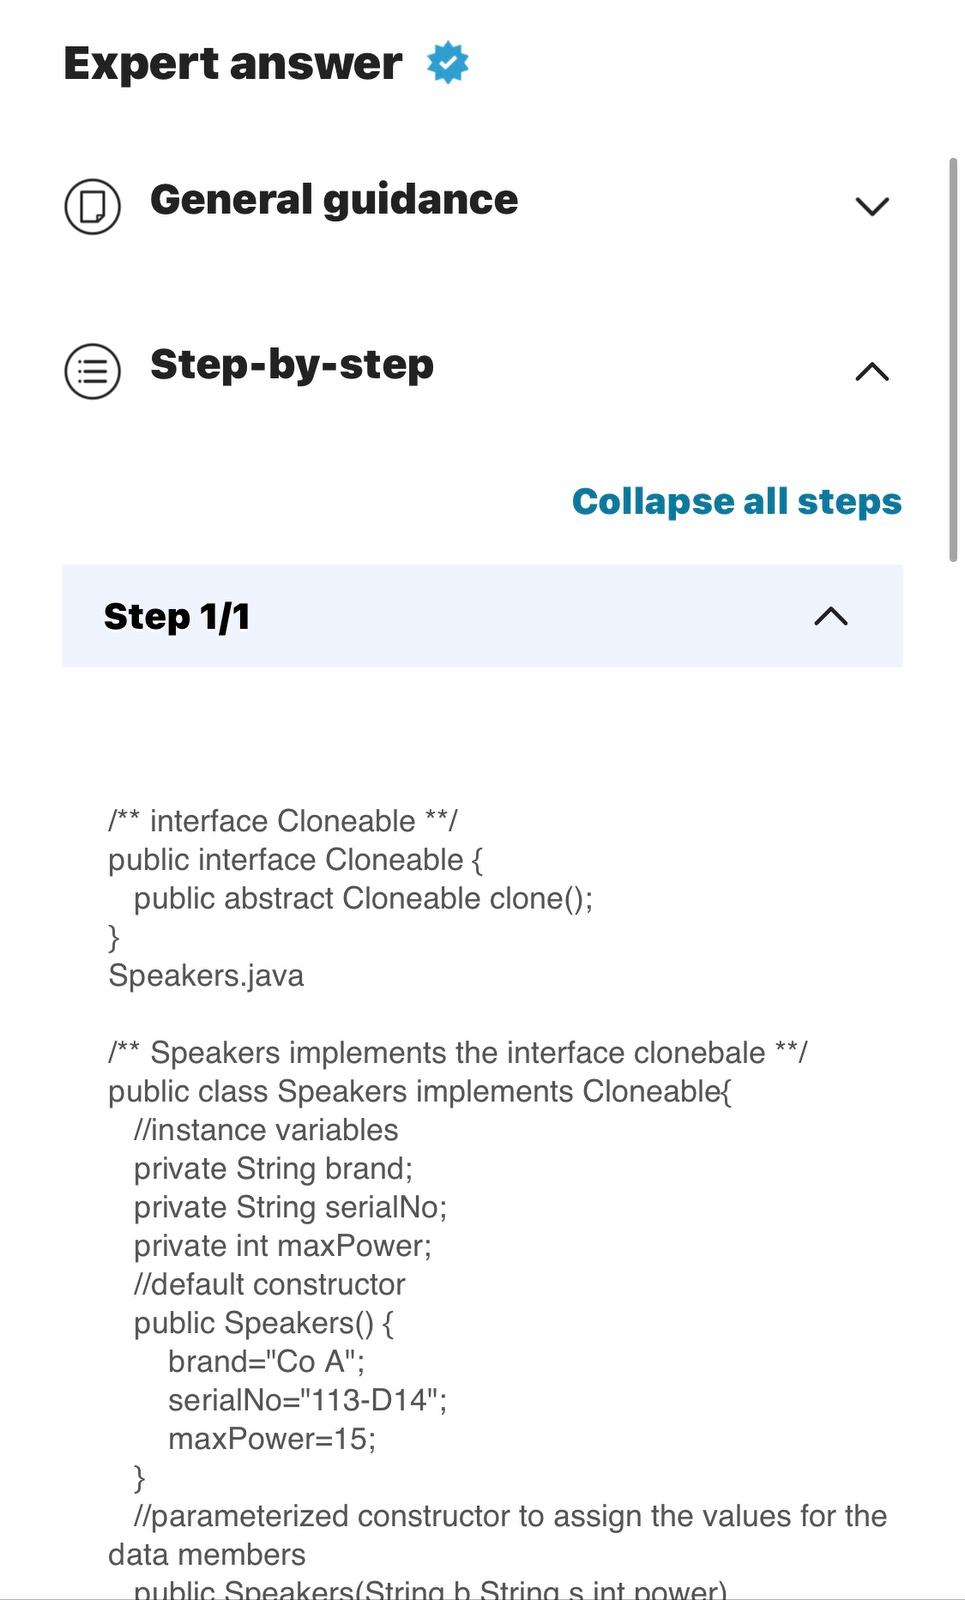Click the chevron in the Step 1/1 row
This screenshot has width=965, height=1600.
point(827,617)
